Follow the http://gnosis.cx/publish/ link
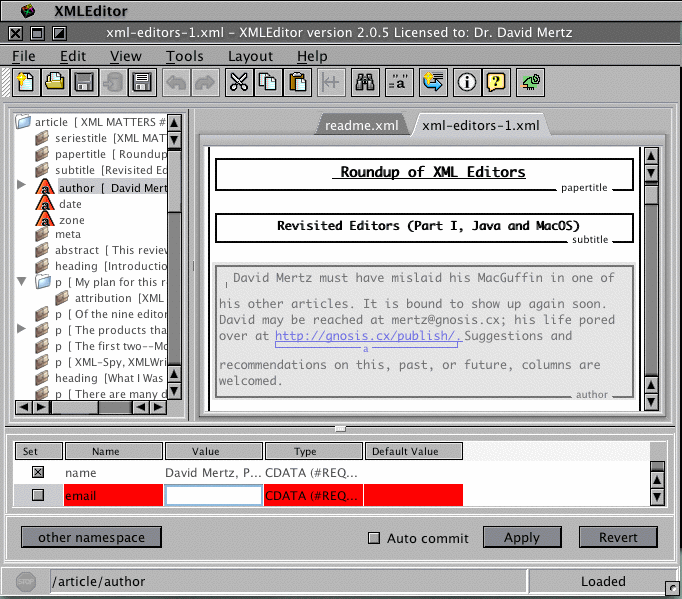Viewport: 682px width, 599px height. pos(367,336)
